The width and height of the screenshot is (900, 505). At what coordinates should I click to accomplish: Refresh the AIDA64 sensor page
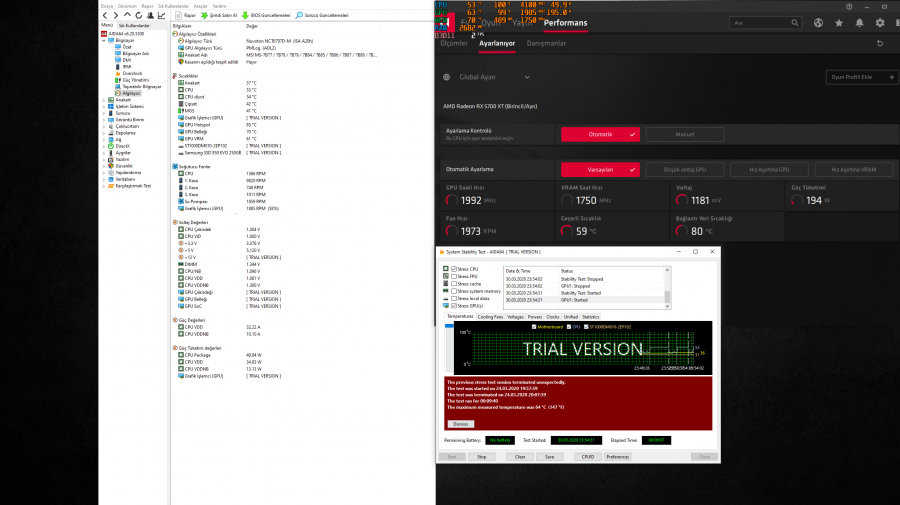tap(138, 15)
